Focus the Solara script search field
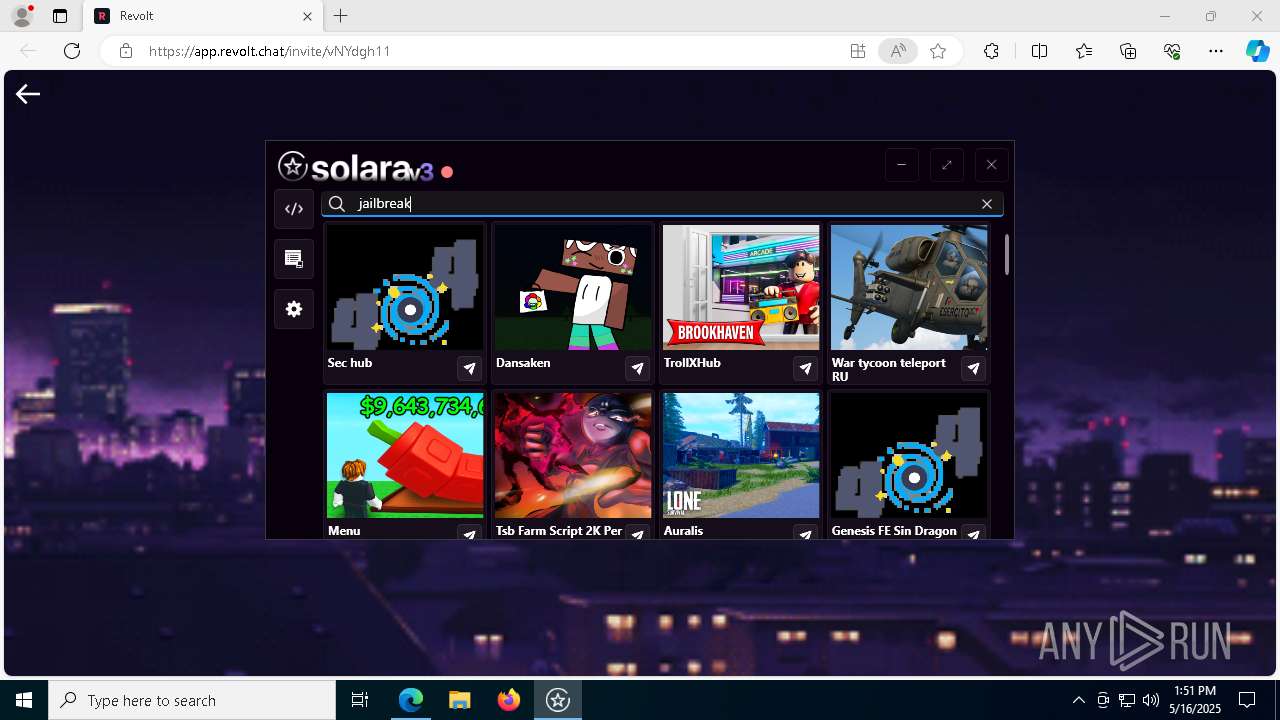The image size is (1280, 720). 662,204
